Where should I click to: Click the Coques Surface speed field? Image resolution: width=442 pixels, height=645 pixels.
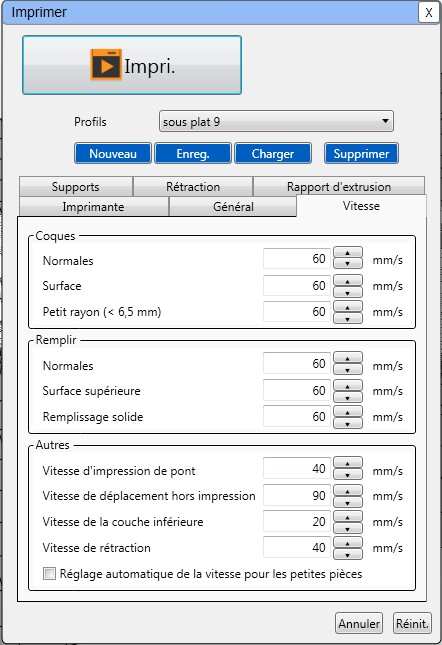point(297,285)
